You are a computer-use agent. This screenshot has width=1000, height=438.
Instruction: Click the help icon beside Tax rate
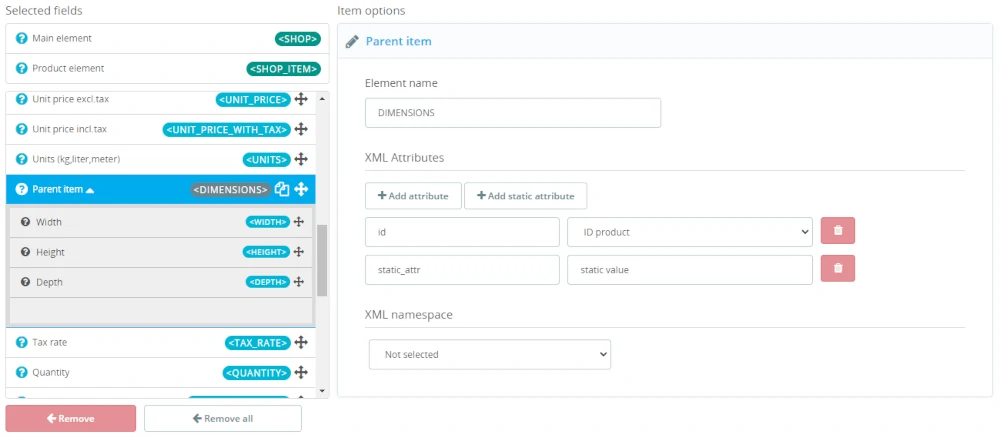(x=22, y=343)
